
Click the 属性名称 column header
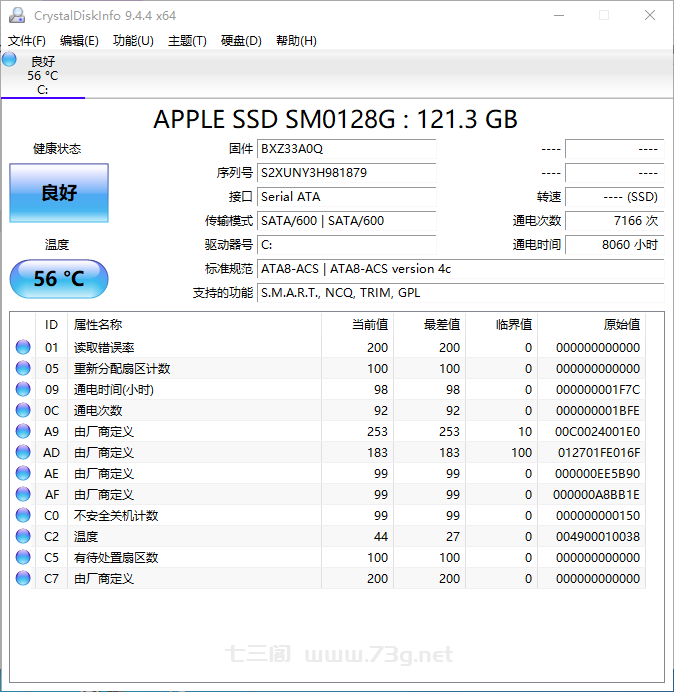tap(195, 325)
